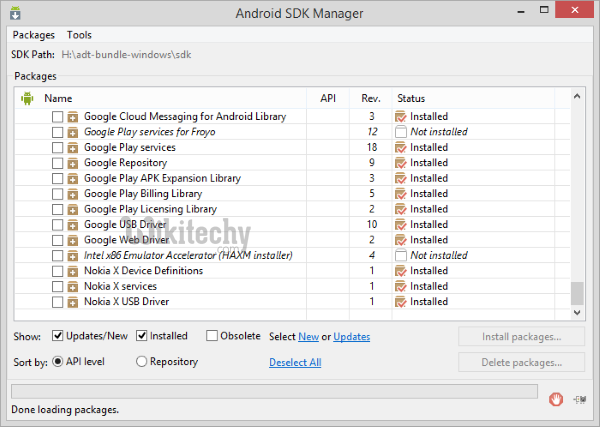Sort packages by Repository
Image resolution: width=600 pixels, height=427 pixels.
[x=142, y=362]
